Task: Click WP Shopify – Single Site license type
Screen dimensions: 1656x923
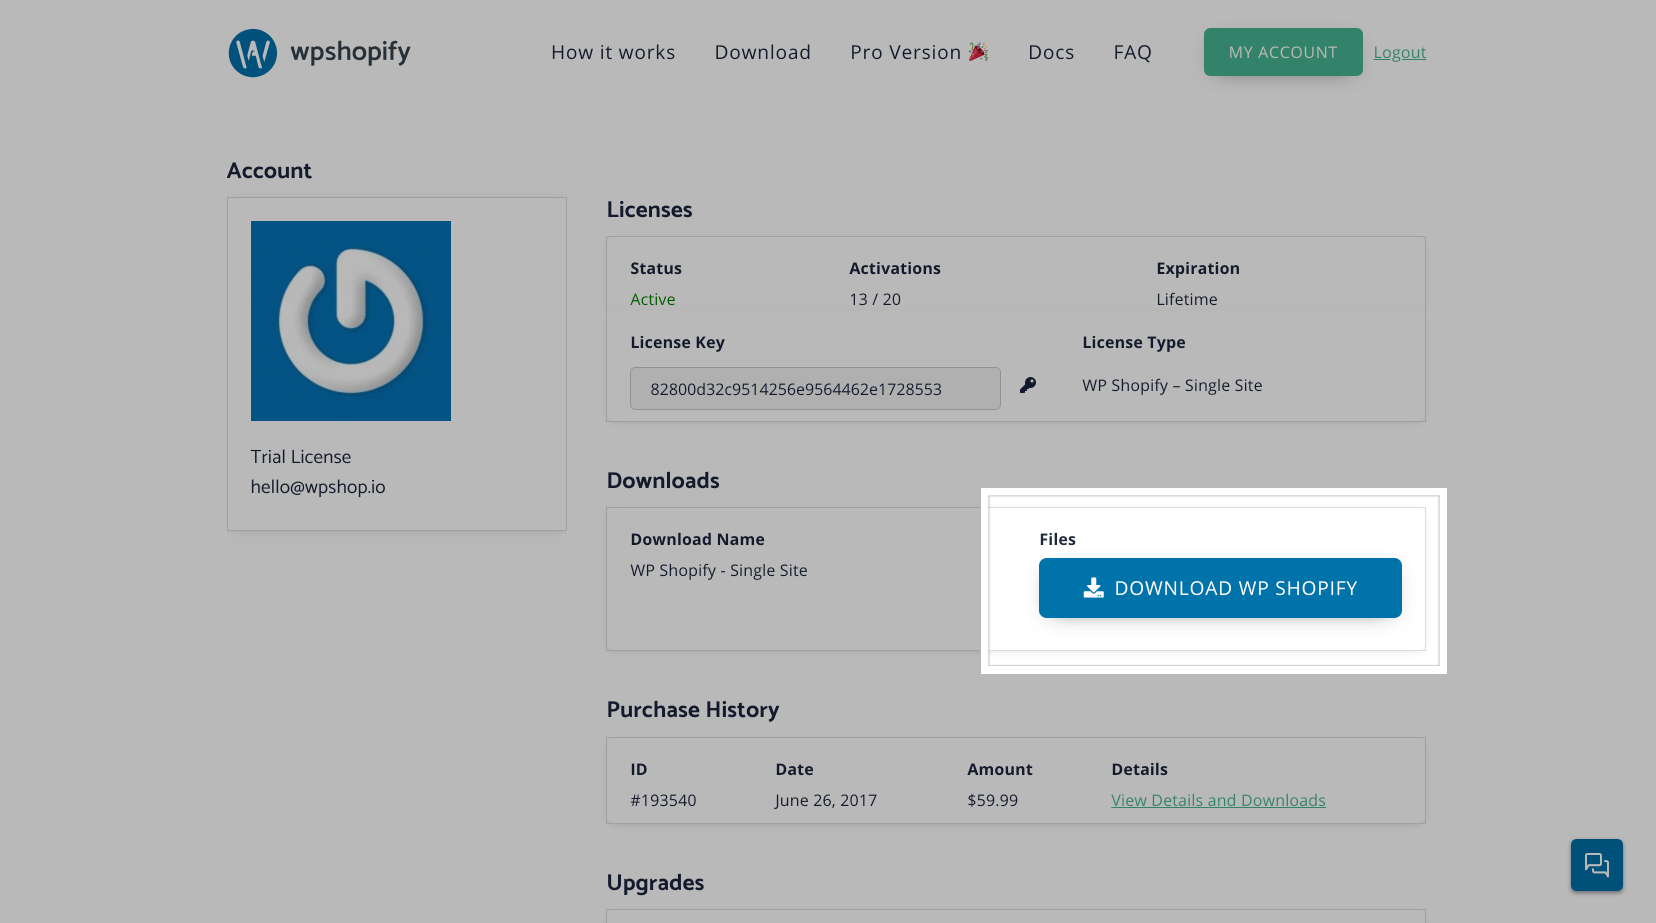Action: 1172,385
